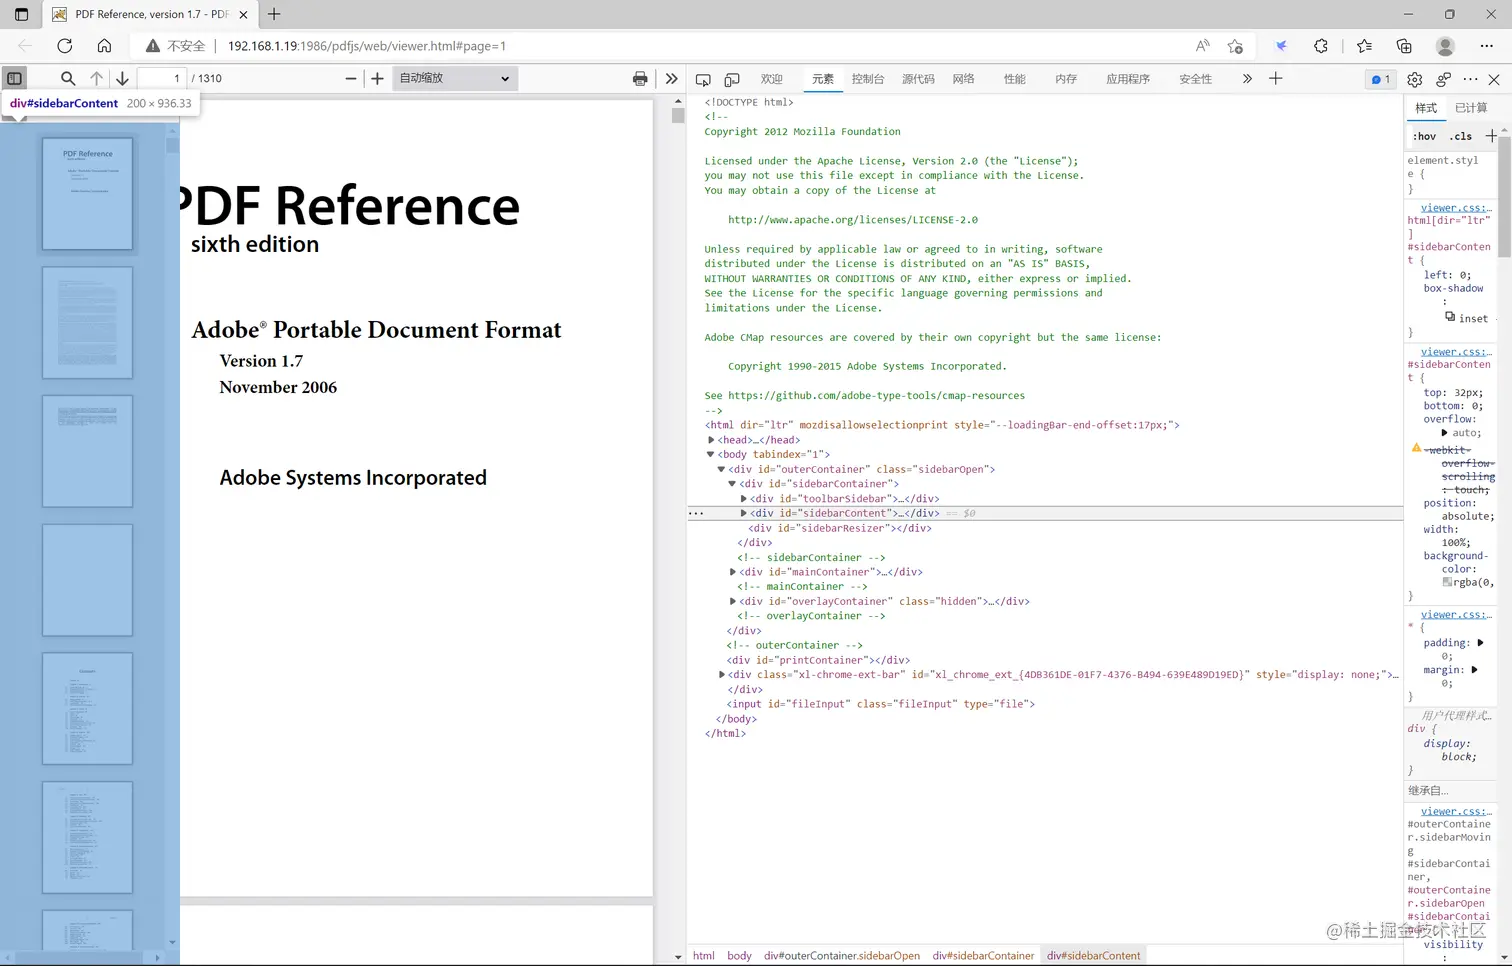The height and width of the screenshot is (966, 1512).
Task: Click the DevTools feedback icon
Action: point(1443,79)
